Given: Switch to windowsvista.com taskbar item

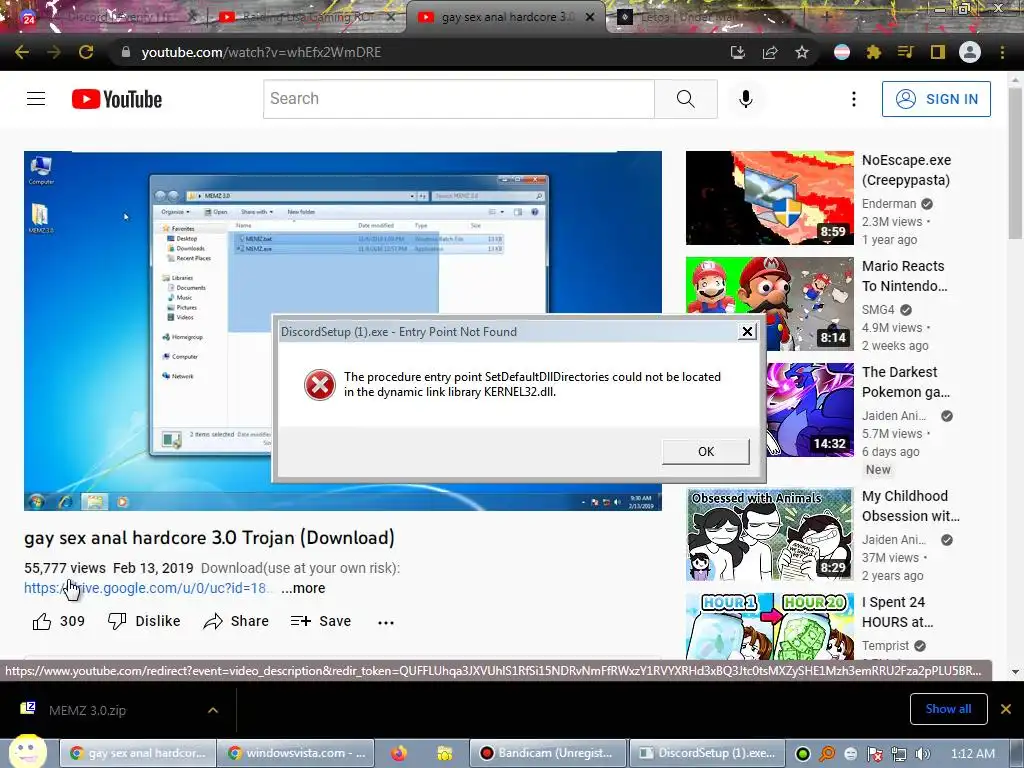Looking at the screenshot, I should click(x=296, y=753).
